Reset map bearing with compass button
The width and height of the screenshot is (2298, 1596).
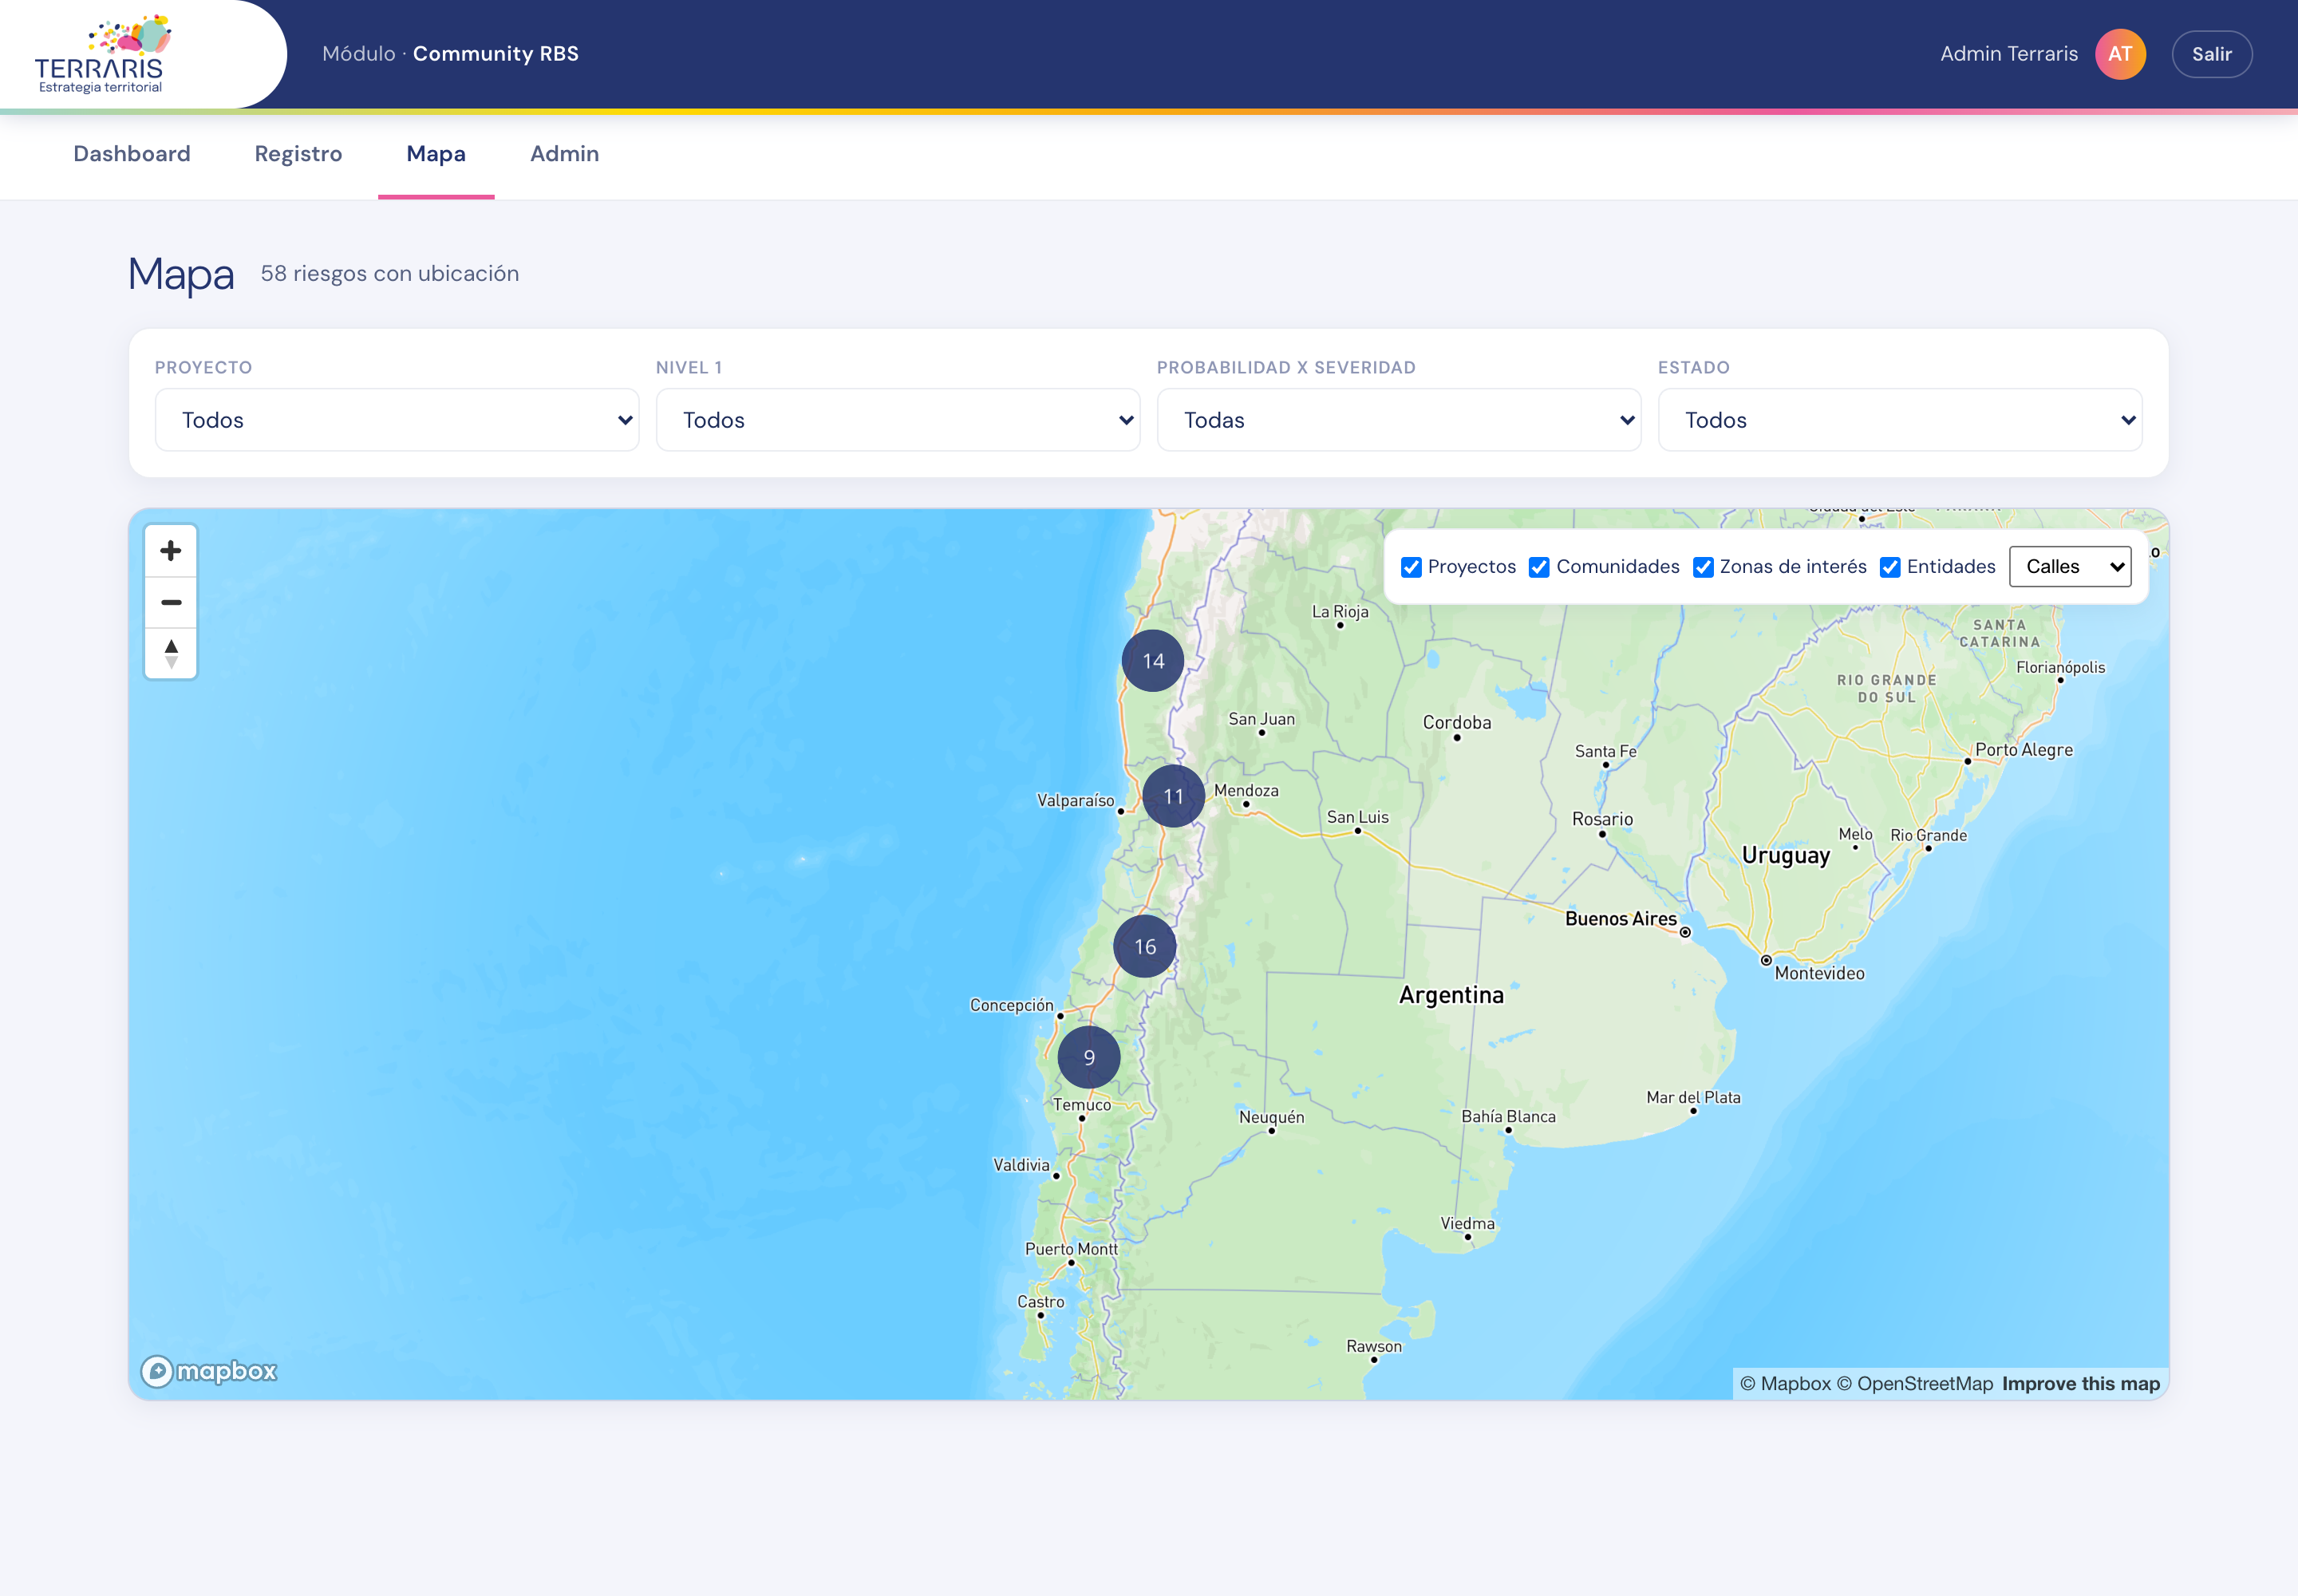click(x=171, y=654)
